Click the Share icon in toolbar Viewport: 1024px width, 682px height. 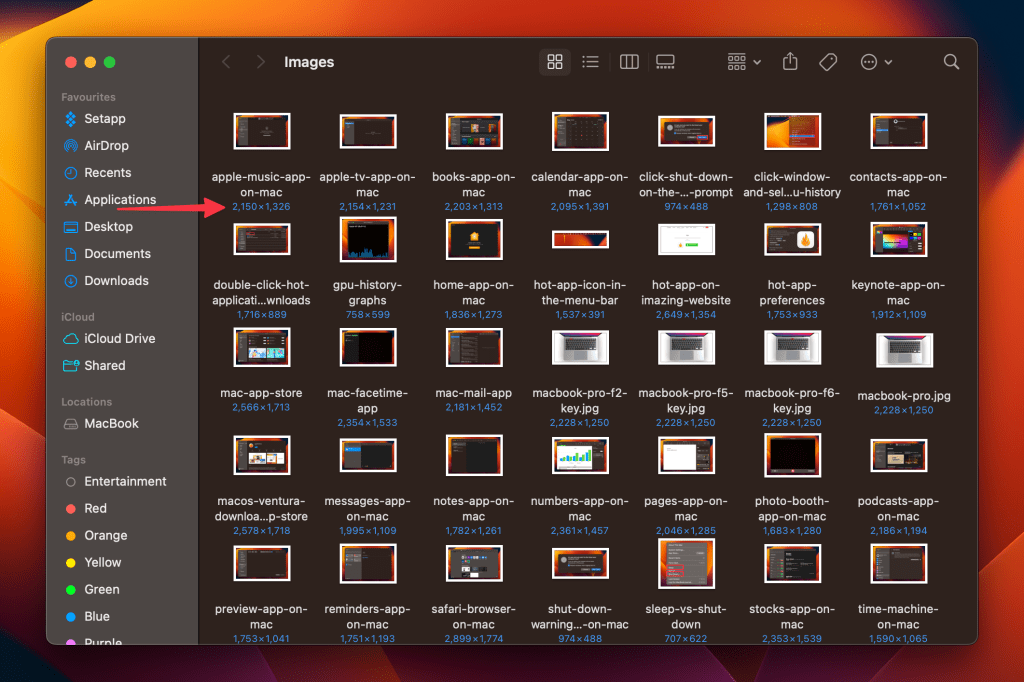click(x=790, y=62)
